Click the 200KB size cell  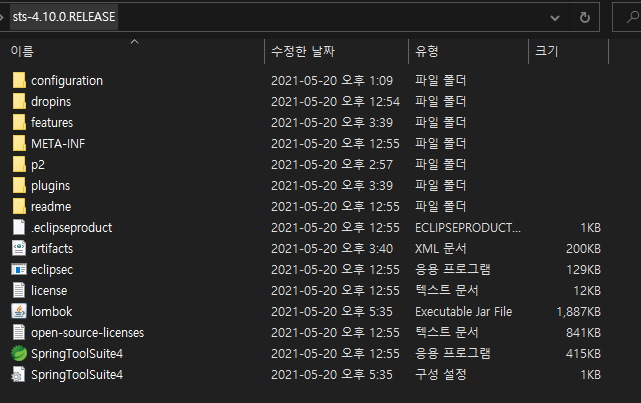click(583, 249)
